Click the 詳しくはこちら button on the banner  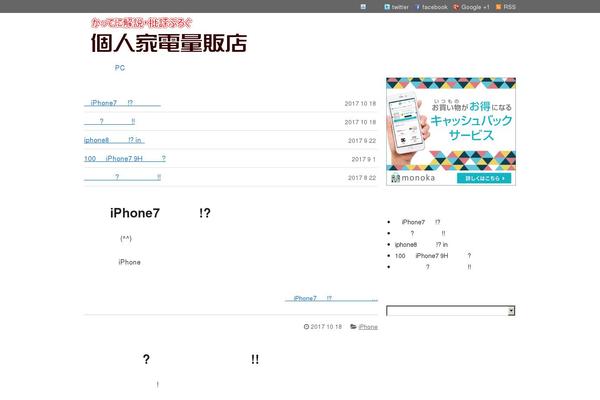pyautogui.click(x=484, y=178)
